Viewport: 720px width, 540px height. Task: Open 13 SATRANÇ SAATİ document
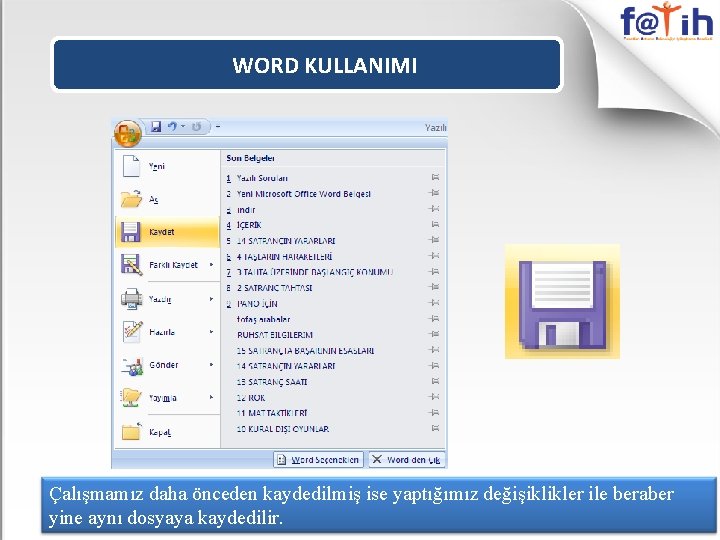(272, 382)
